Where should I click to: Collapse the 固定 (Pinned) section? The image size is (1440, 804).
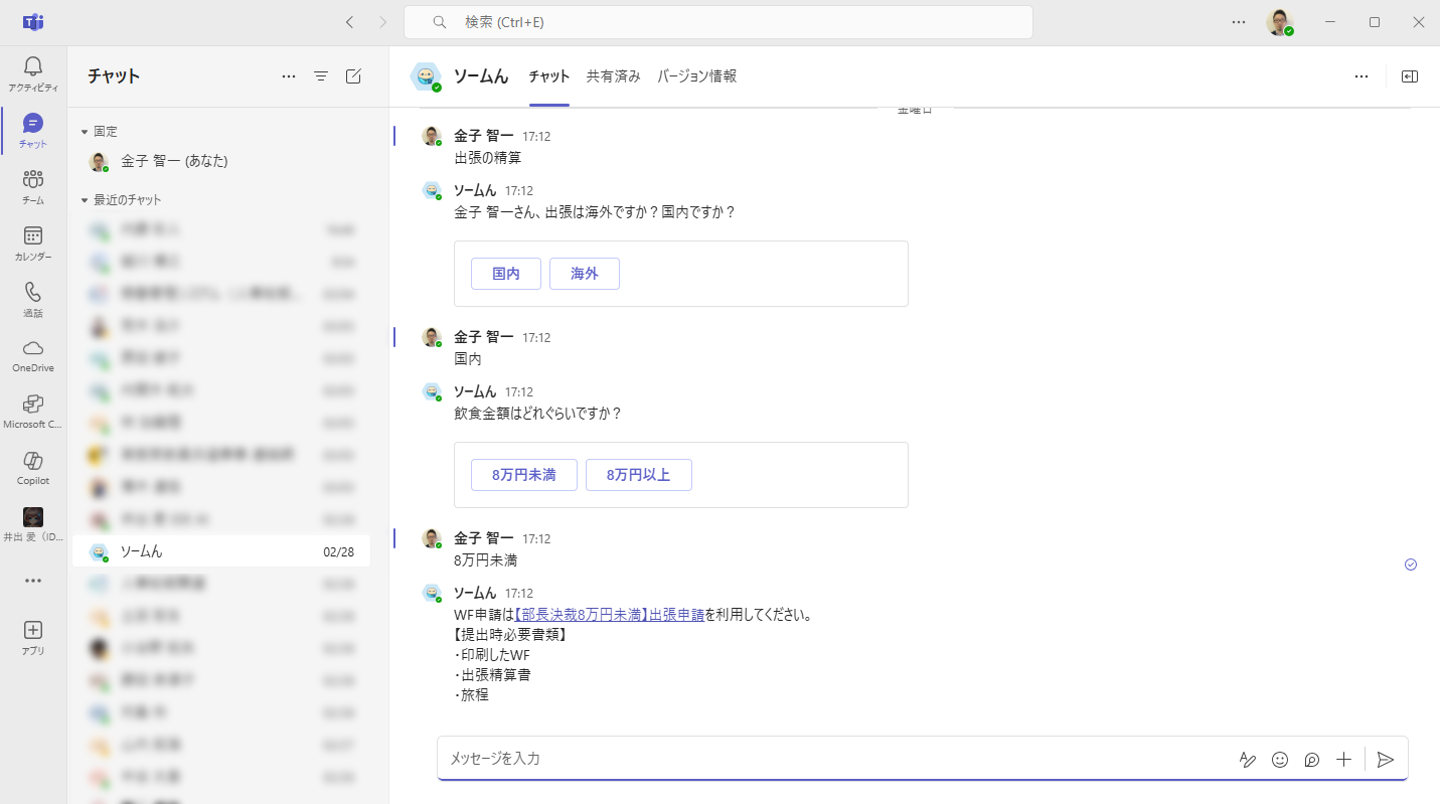(85, 131)
